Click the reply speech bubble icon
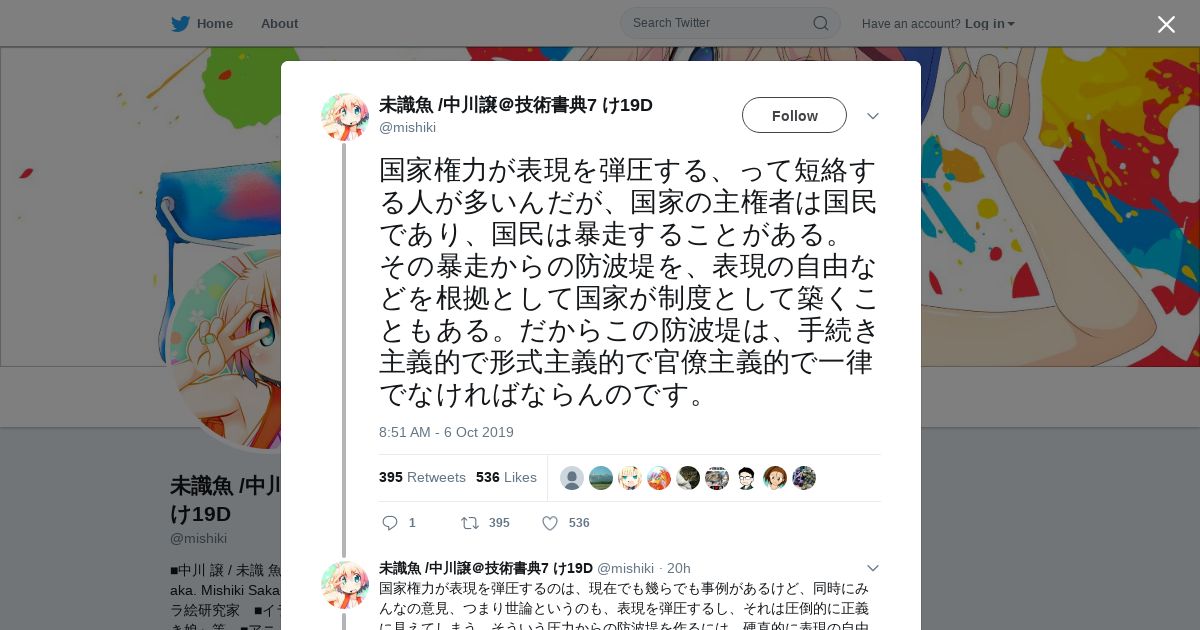Image resolution: width=1200 pixels, height=630 pixels. point(390,523)
